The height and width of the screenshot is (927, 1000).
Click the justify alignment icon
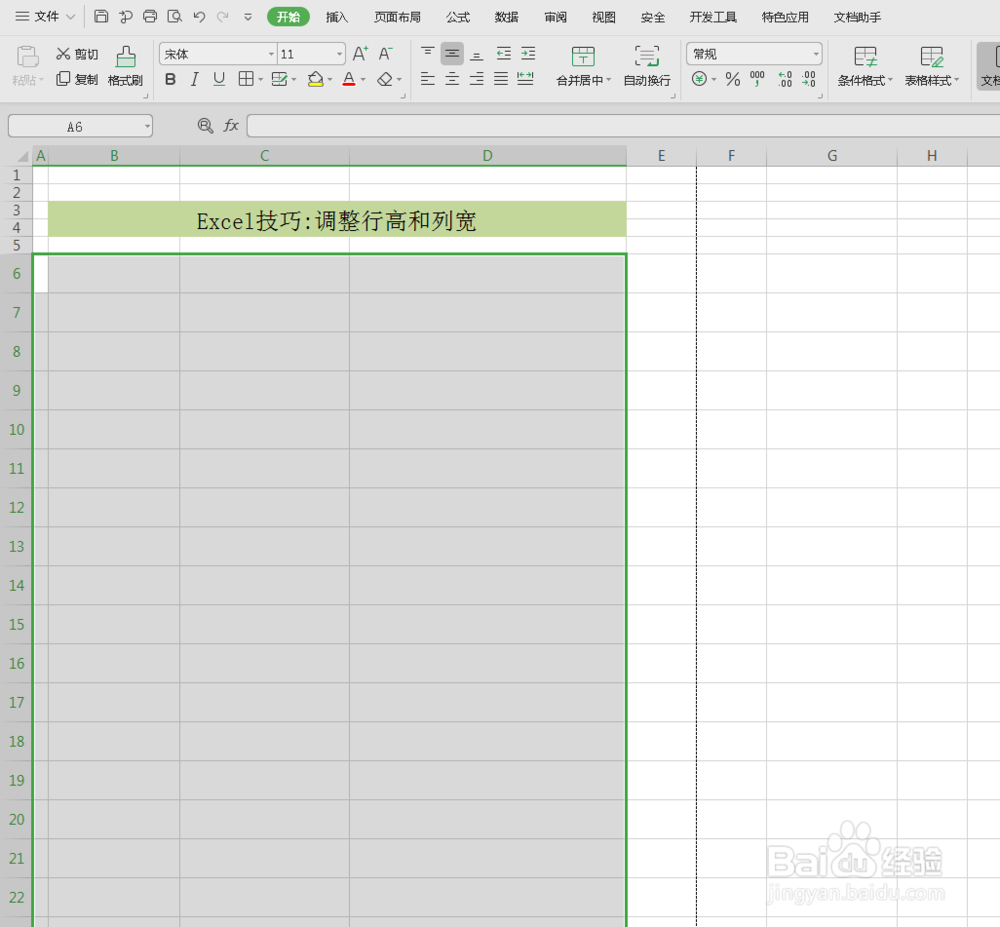pyautogui.click(x=501, y=79)
